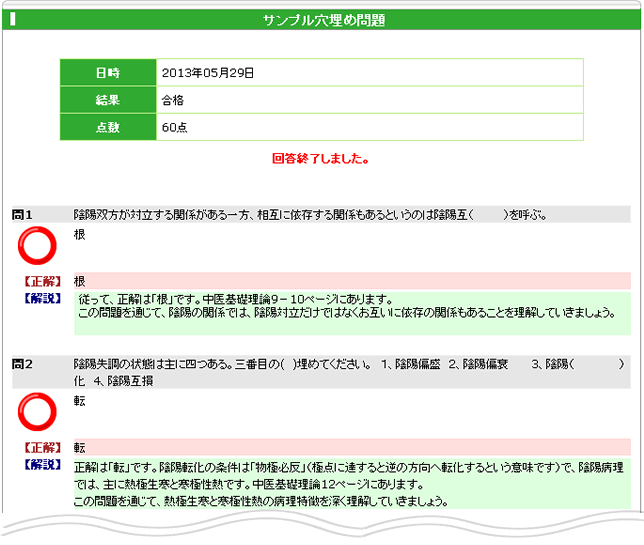Viewport: 644px width, 545px height.
Task: Click the 問1 explanation mentioning 中医基礎理論9-10ページ
Action: 352,313
